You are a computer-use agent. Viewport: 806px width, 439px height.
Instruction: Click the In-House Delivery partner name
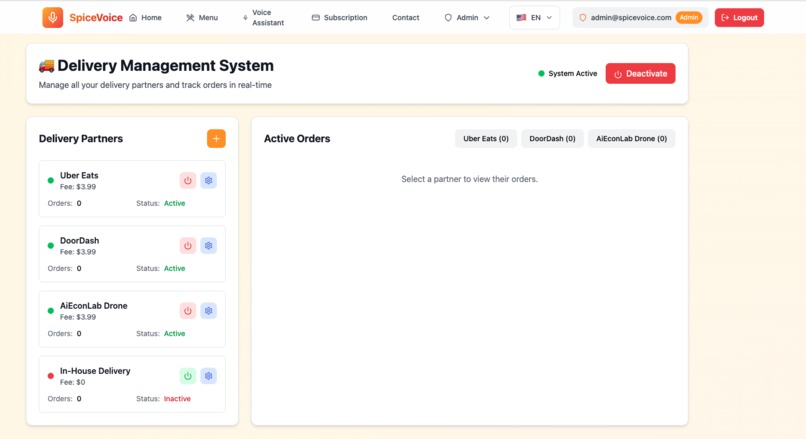tap(95, 371)
